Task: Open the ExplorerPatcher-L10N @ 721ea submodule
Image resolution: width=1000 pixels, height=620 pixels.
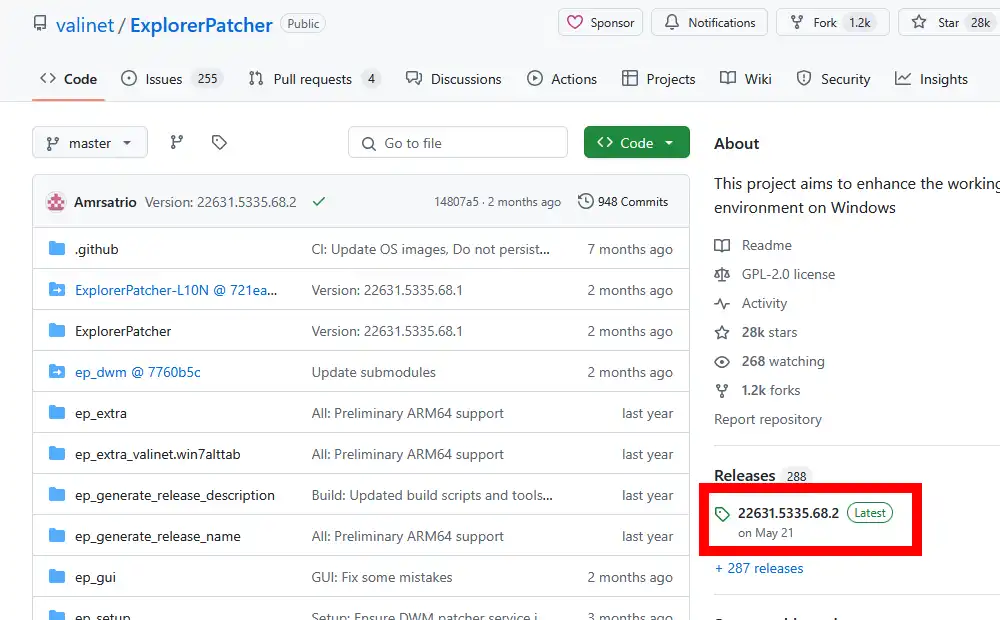Action: pyautogui.click(x=176, y=290)
